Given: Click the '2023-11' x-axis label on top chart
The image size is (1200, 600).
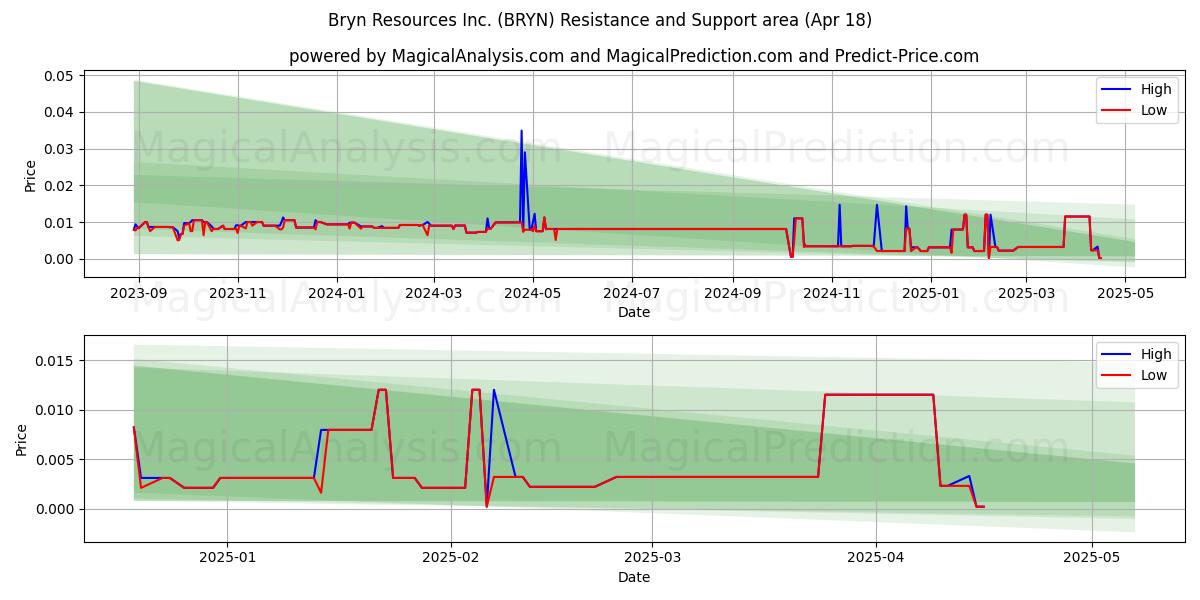Looking at the screenshot, I should pos(237,294).
